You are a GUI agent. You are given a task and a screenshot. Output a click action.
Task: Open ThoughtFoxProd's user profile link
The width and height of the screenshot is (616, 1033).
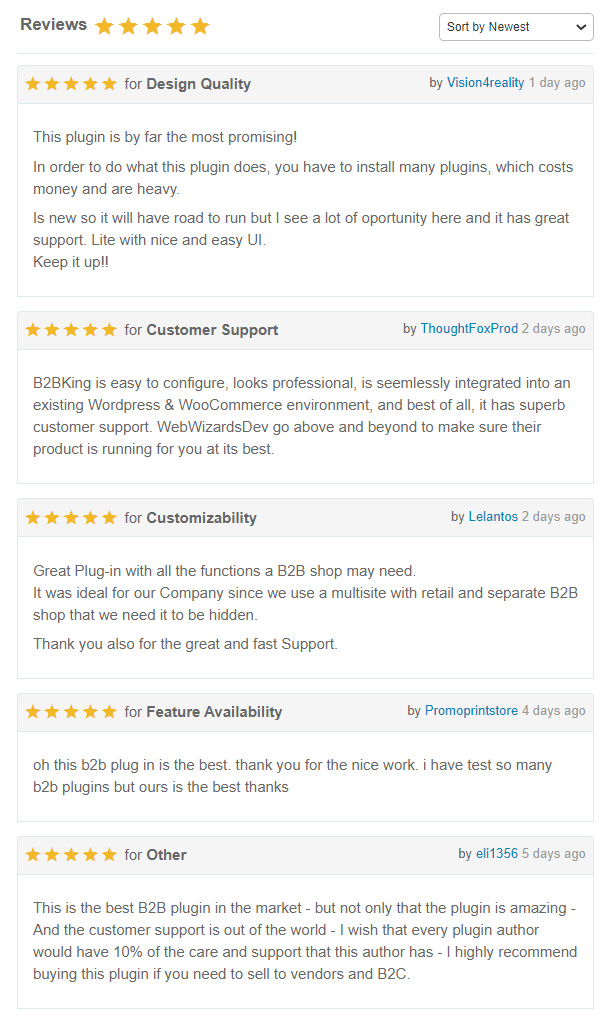[469, 329]
